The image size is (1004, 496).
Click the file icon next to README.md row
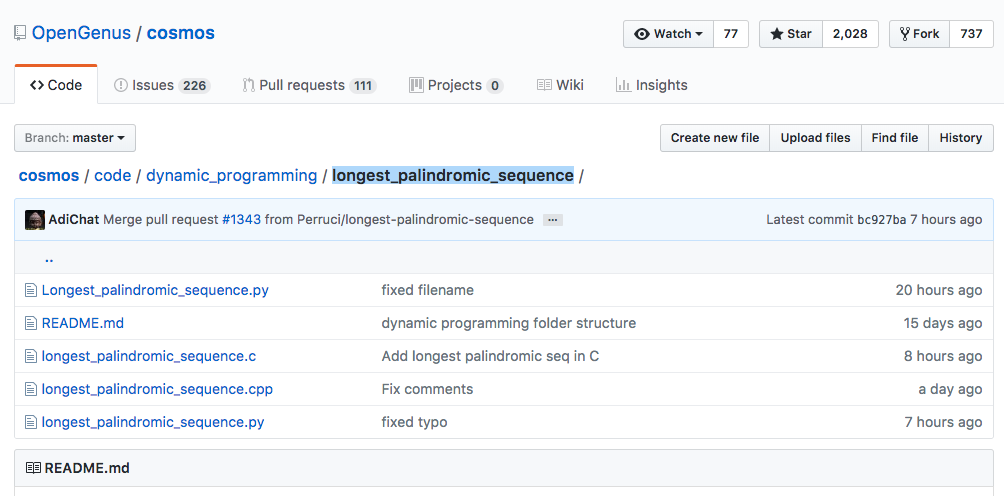31,323
